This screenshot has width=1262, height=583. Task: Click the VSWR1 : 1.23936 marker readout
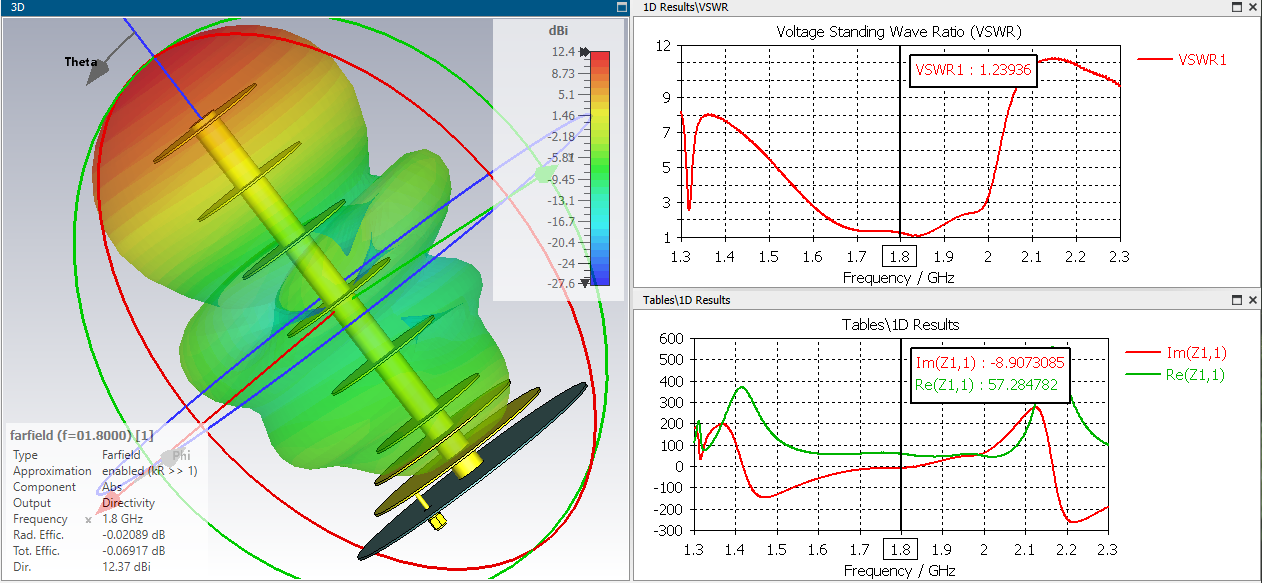point(974,72)
